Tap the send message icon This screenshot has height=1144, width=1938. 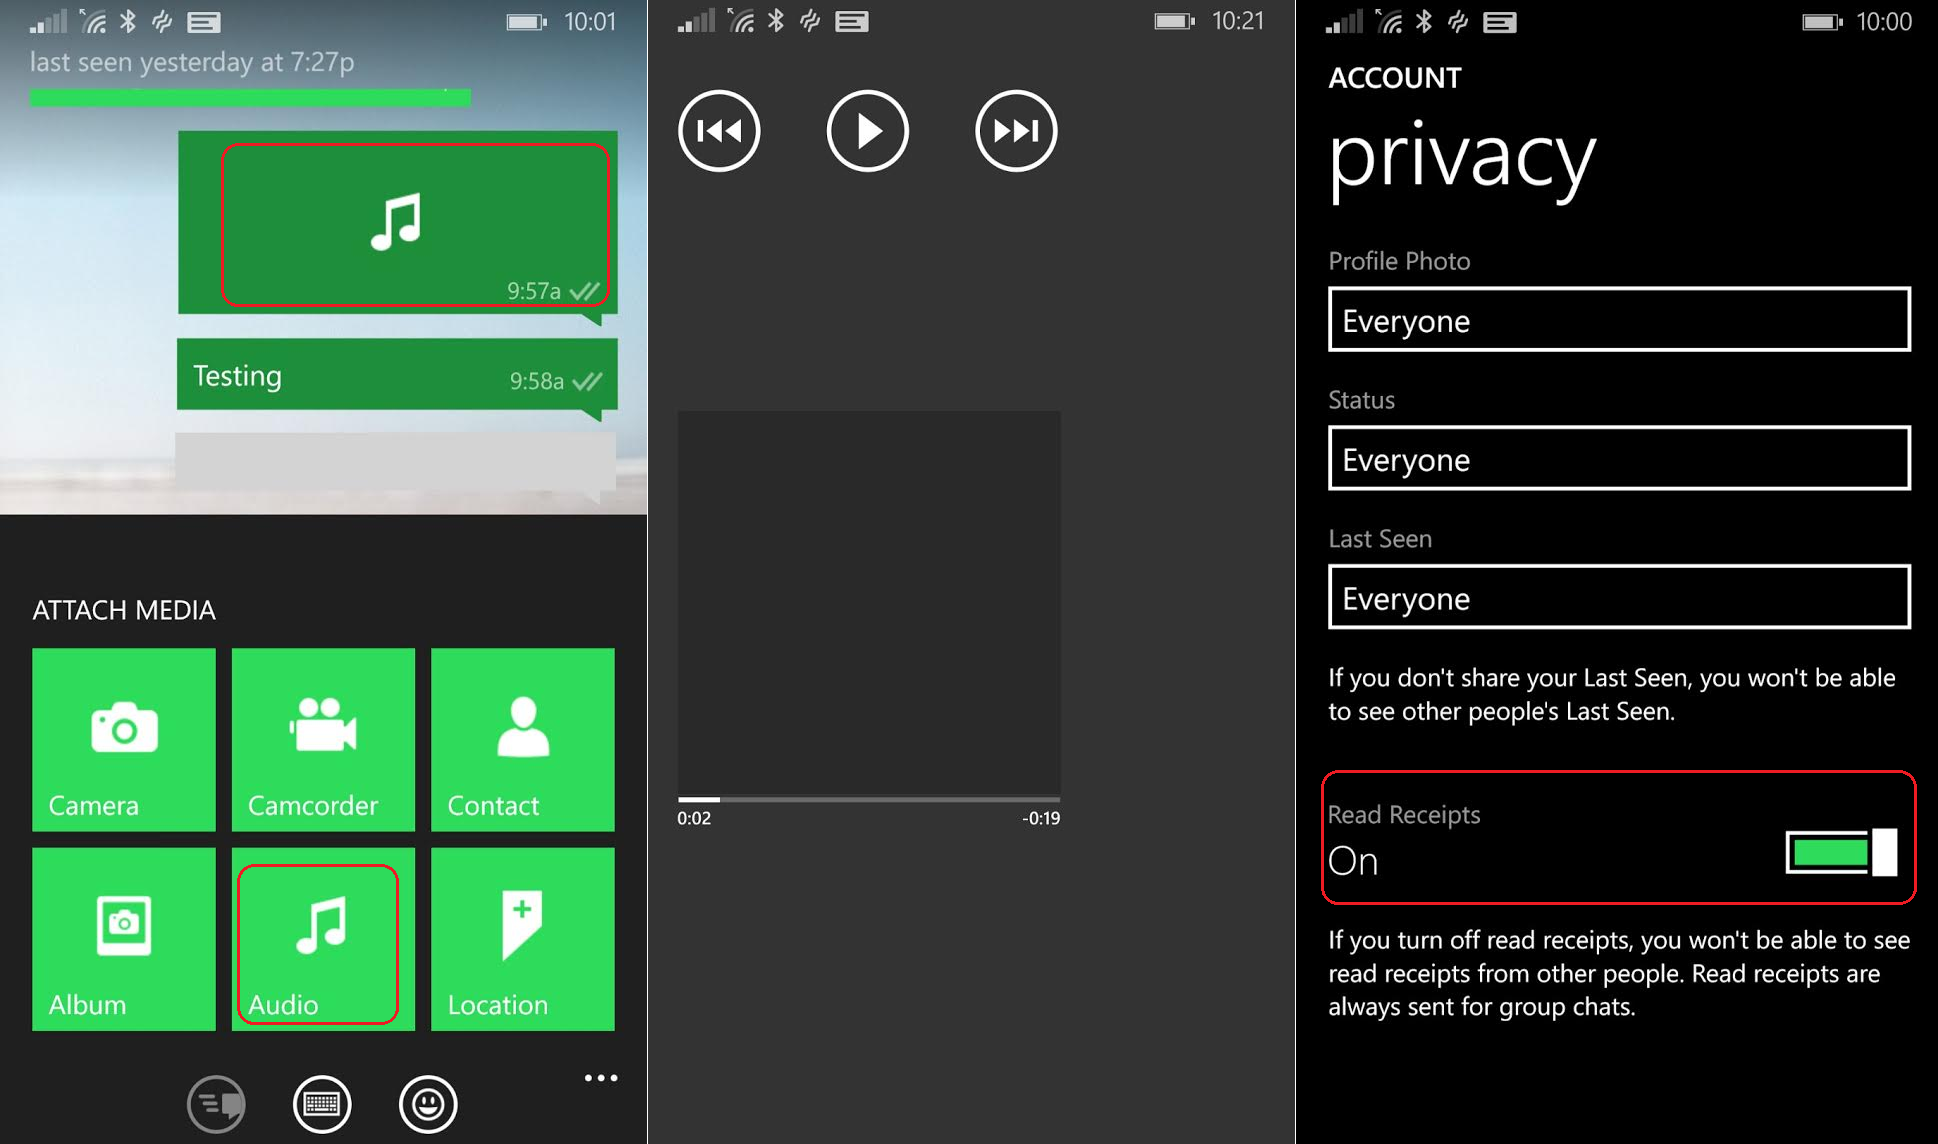pyautogui.click(x=216, y=1104)
